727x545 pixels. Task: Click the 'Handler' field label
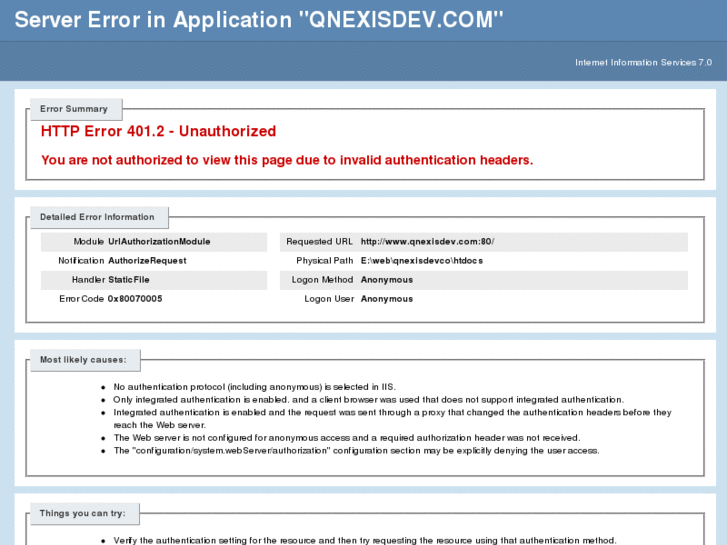(x=89, y=280)
